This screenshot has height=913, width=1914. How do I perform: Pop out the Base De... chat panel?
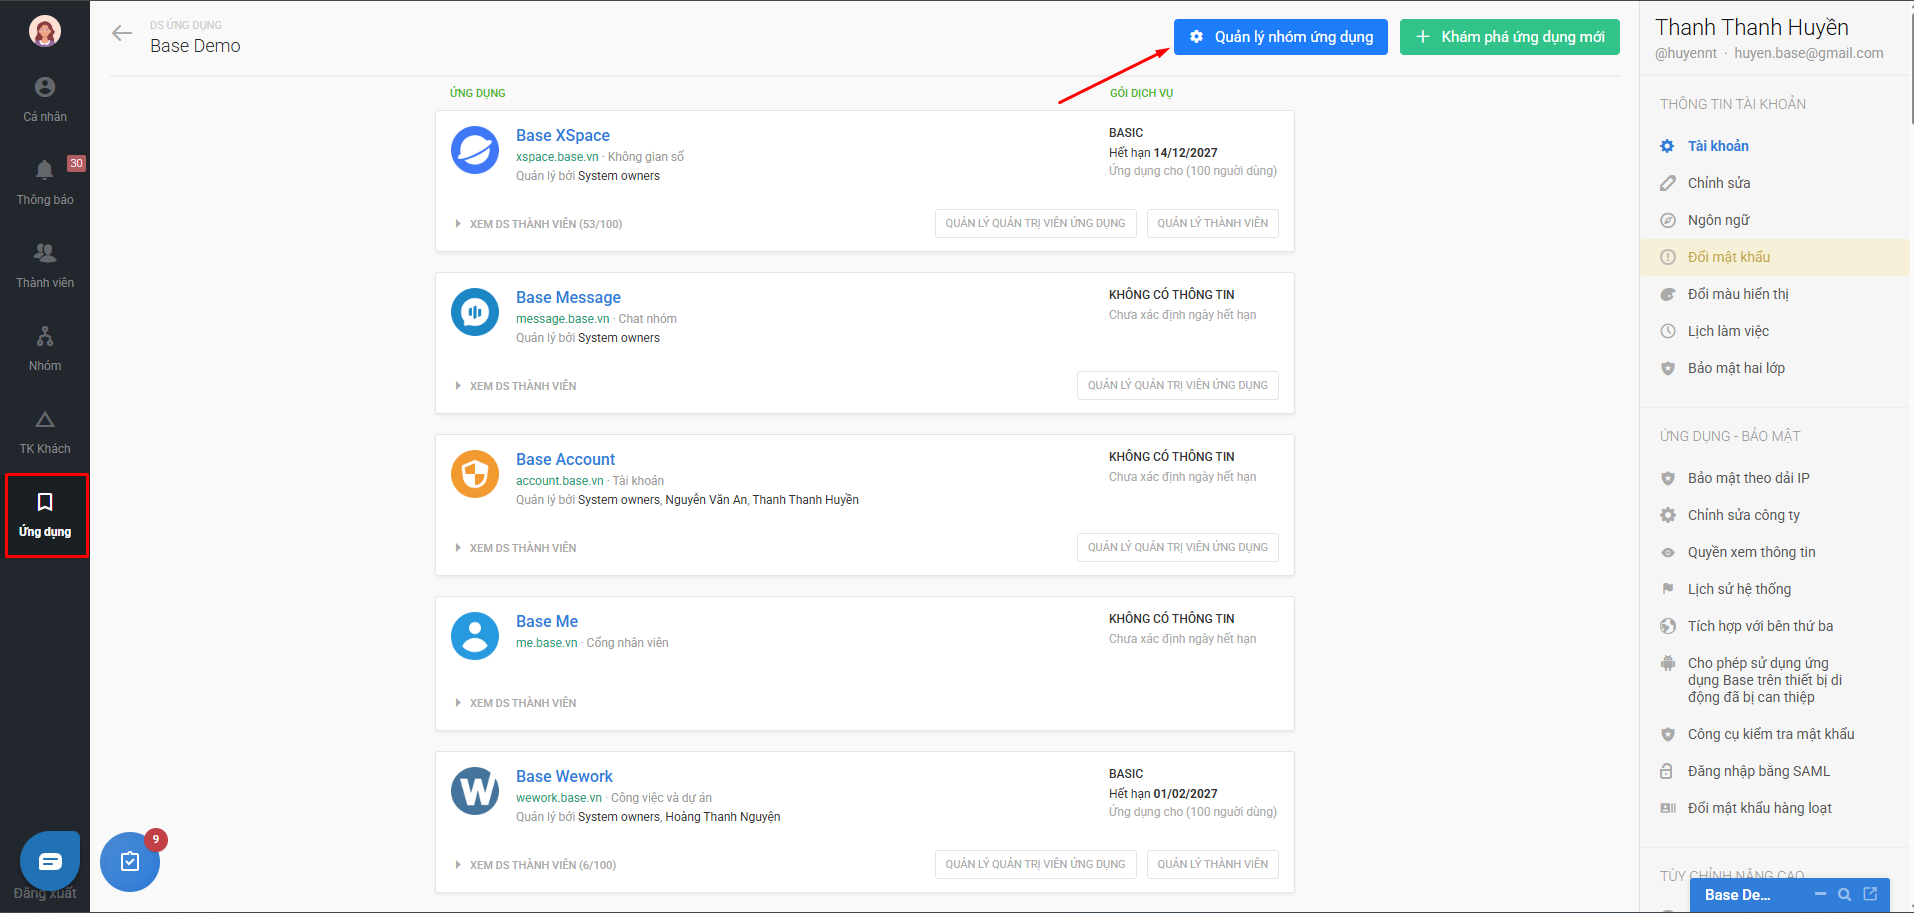coord(1870,894)
